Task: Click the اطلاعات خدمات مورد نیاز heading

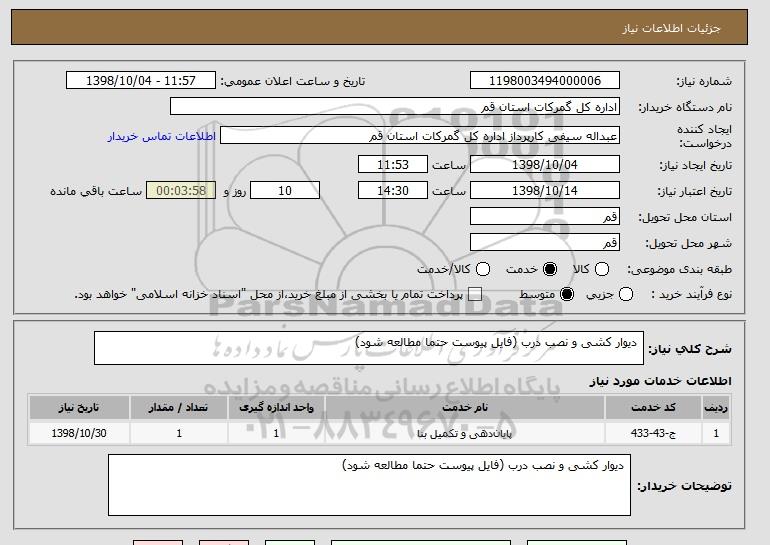Action: (x=660, y=381)
